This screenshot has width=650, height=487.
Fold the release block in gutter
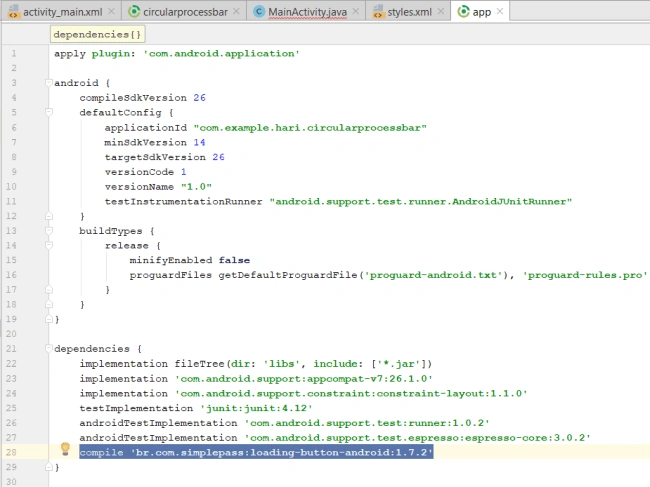[x=49, y=245]
